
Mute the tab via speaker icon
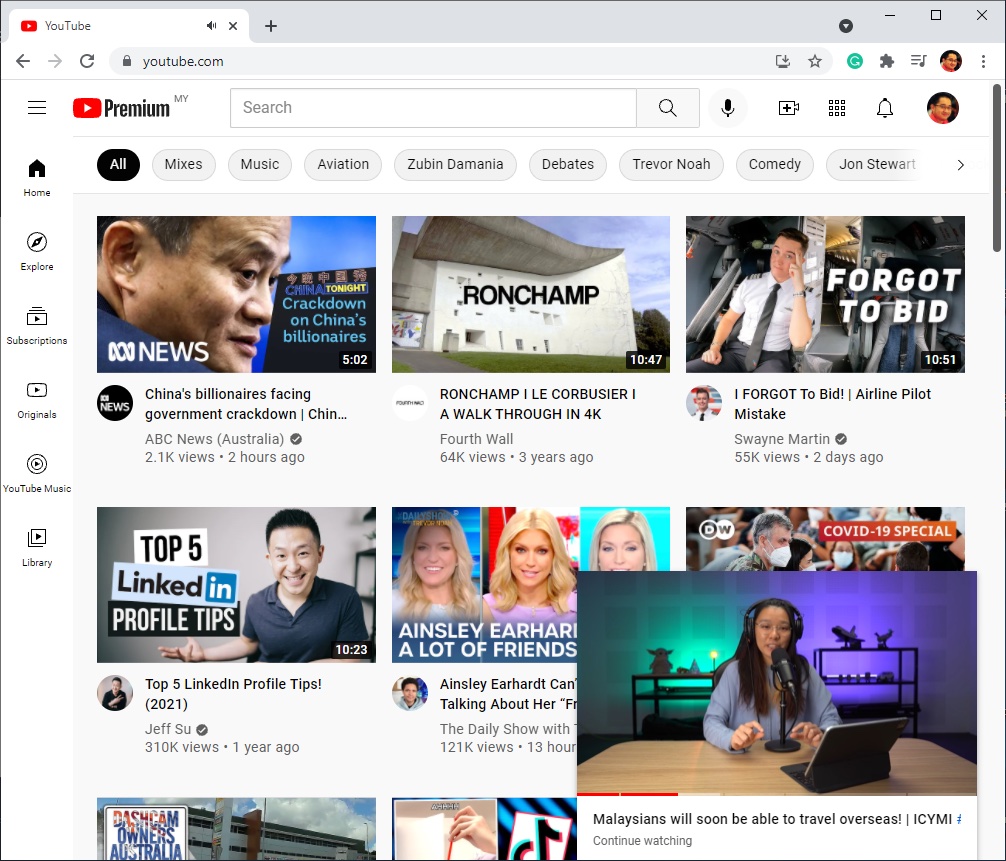pyautogui.click(x=212, y=26)
